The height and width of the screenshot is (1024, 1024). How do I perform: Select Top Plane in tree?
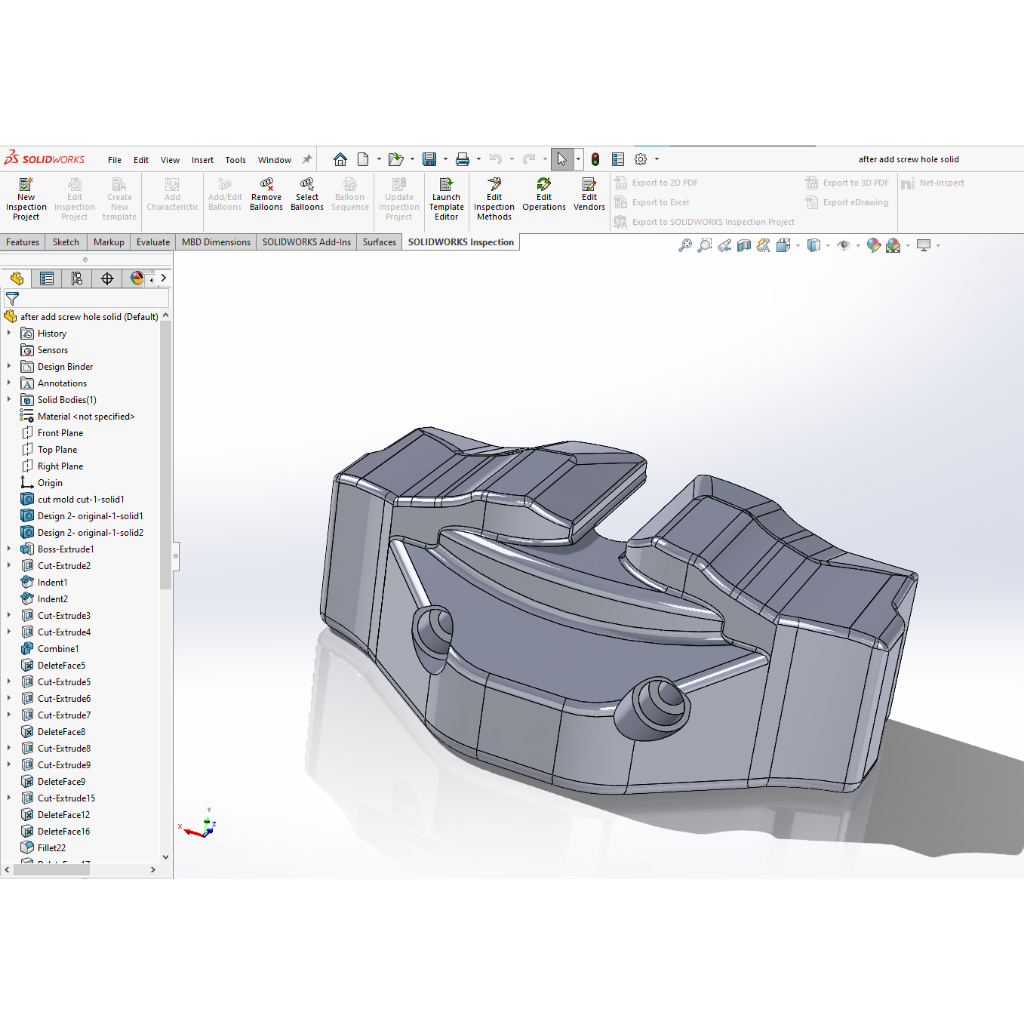pos(57,449)
